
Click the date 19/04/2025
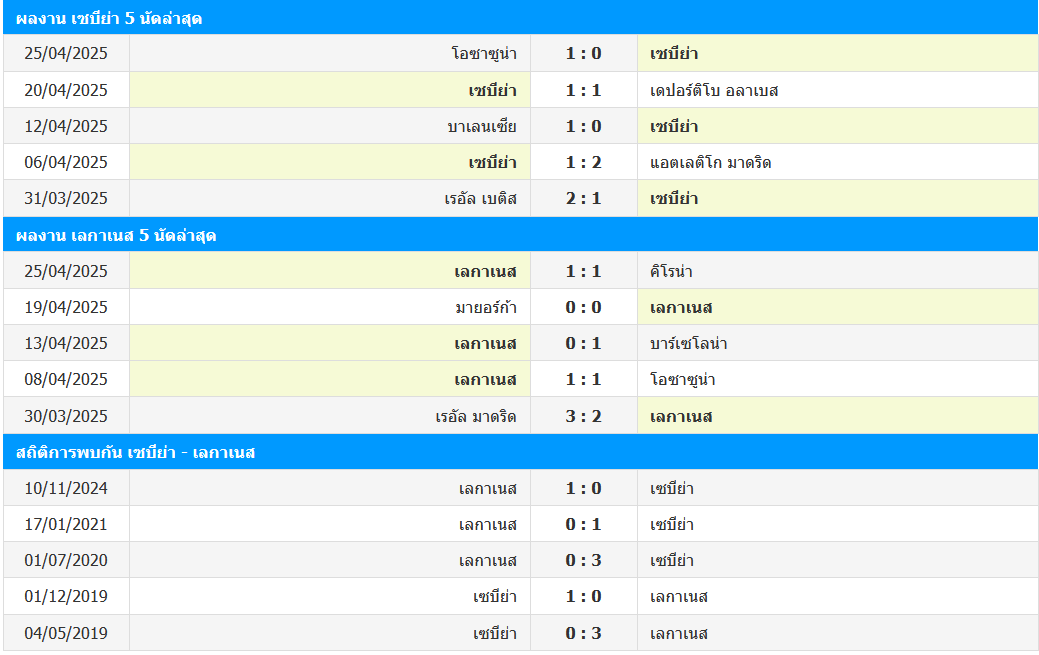(66, 308)
